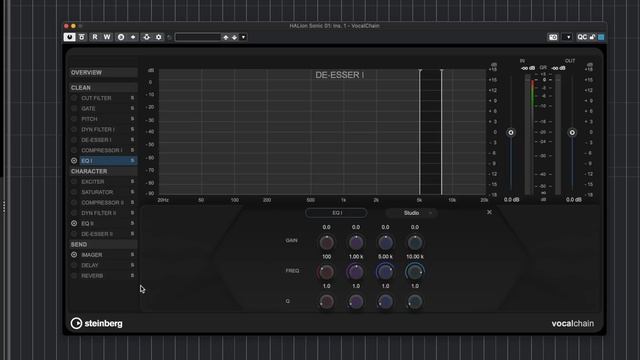Toggle power for EQ II module
640x360 pixels.
click(x=74, y=224)
